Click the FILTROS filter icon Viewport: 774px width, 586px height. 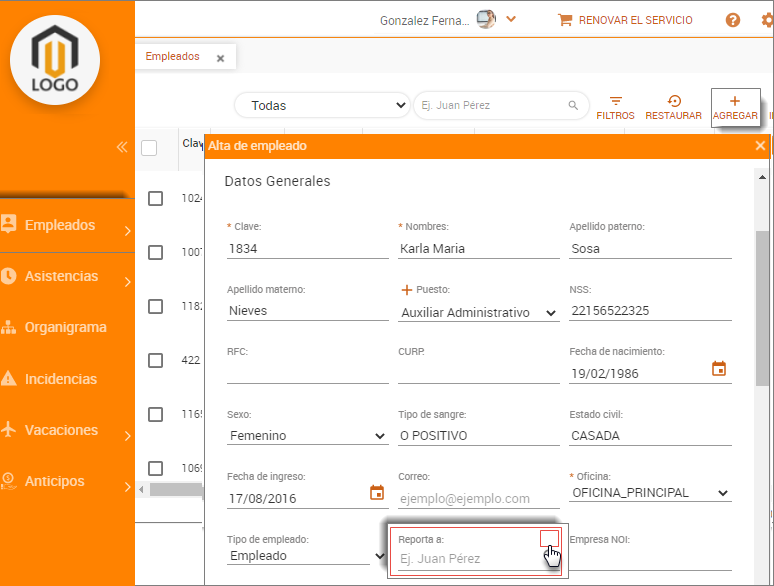point(615,102)
